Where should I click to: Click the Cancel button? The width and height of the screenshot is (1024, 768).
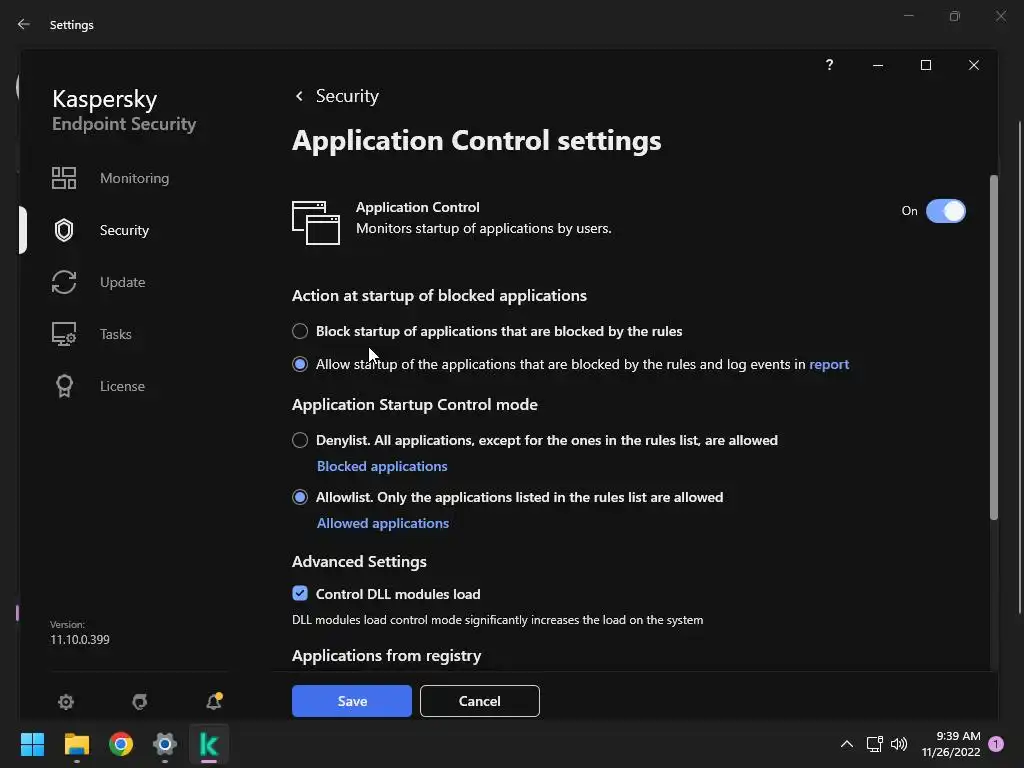coord(480,701)
